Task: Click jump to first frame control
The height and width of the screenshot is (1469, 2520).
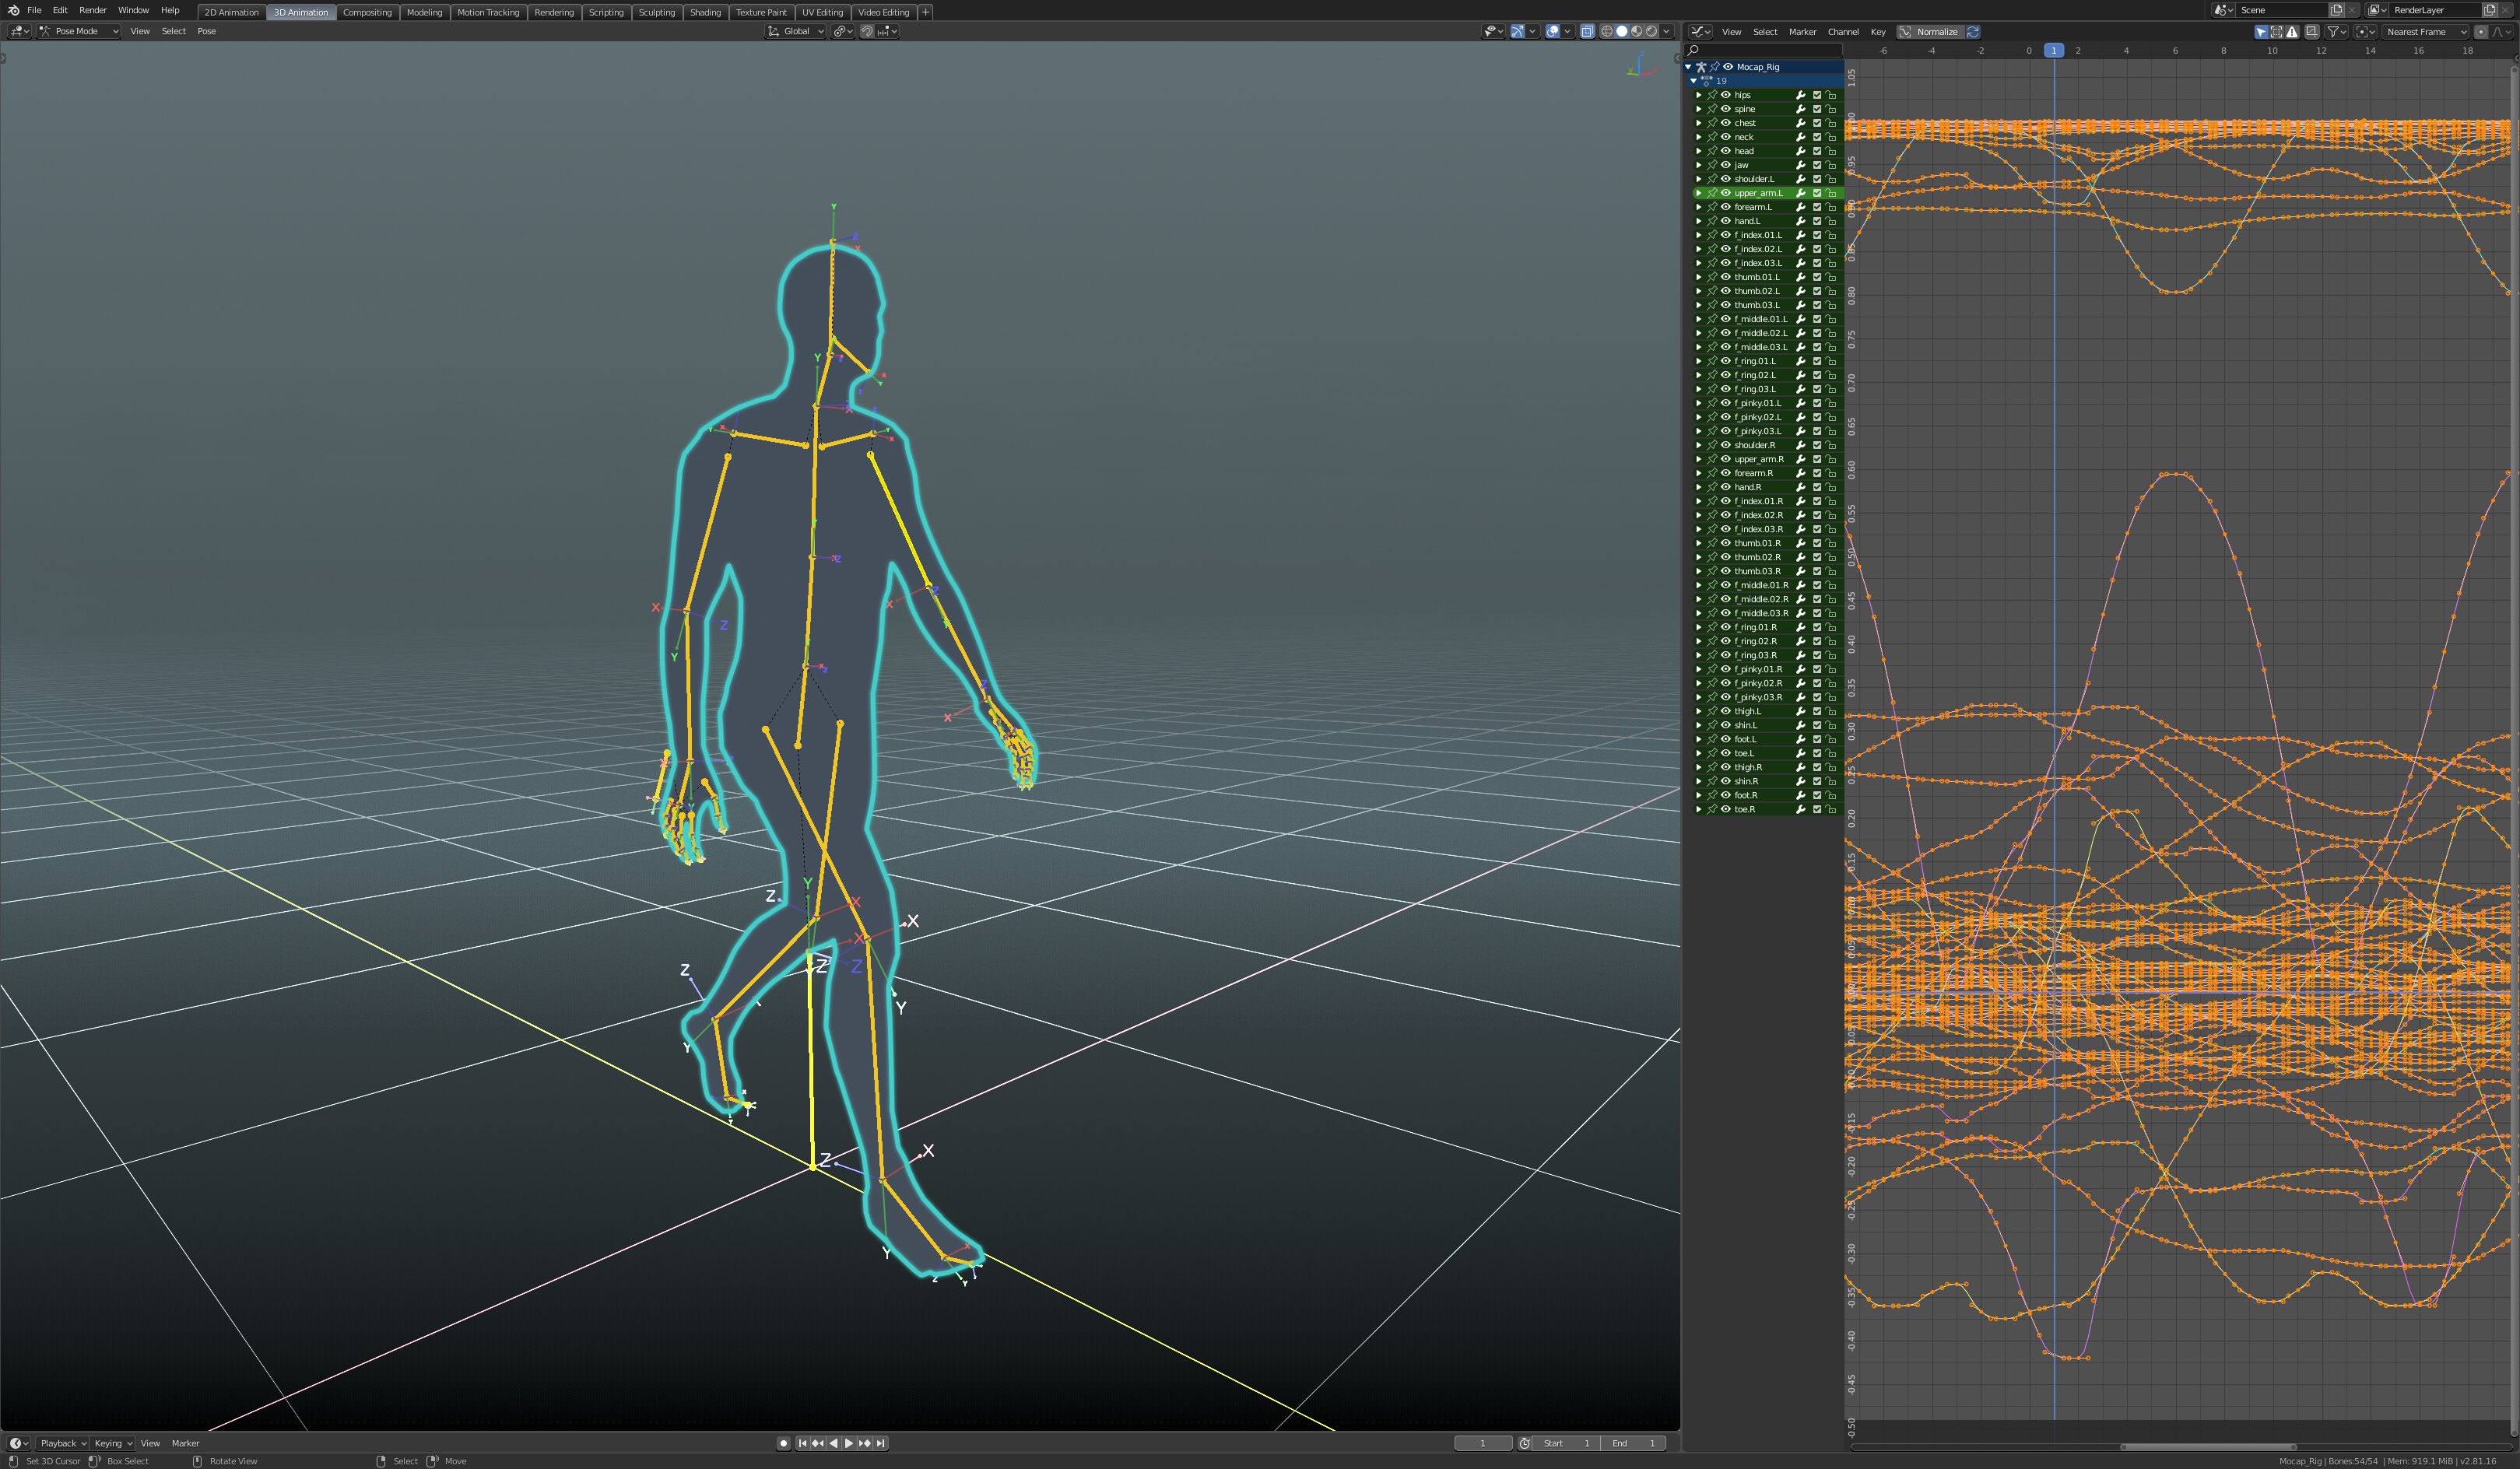Action: [802, 1443]
